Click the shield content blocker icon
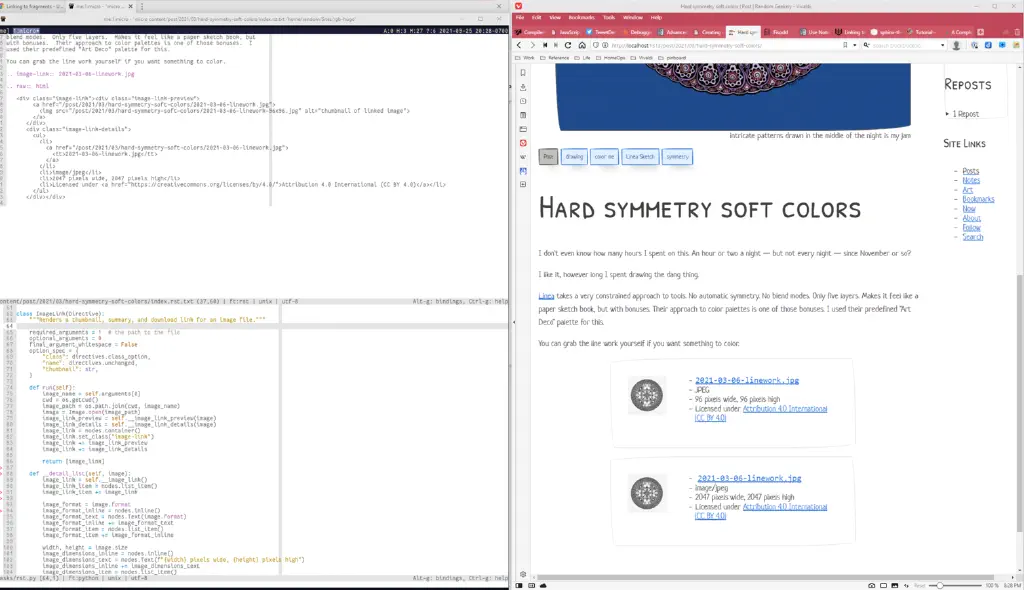This screenshot has width=1024, height=590. click(596, 45)
